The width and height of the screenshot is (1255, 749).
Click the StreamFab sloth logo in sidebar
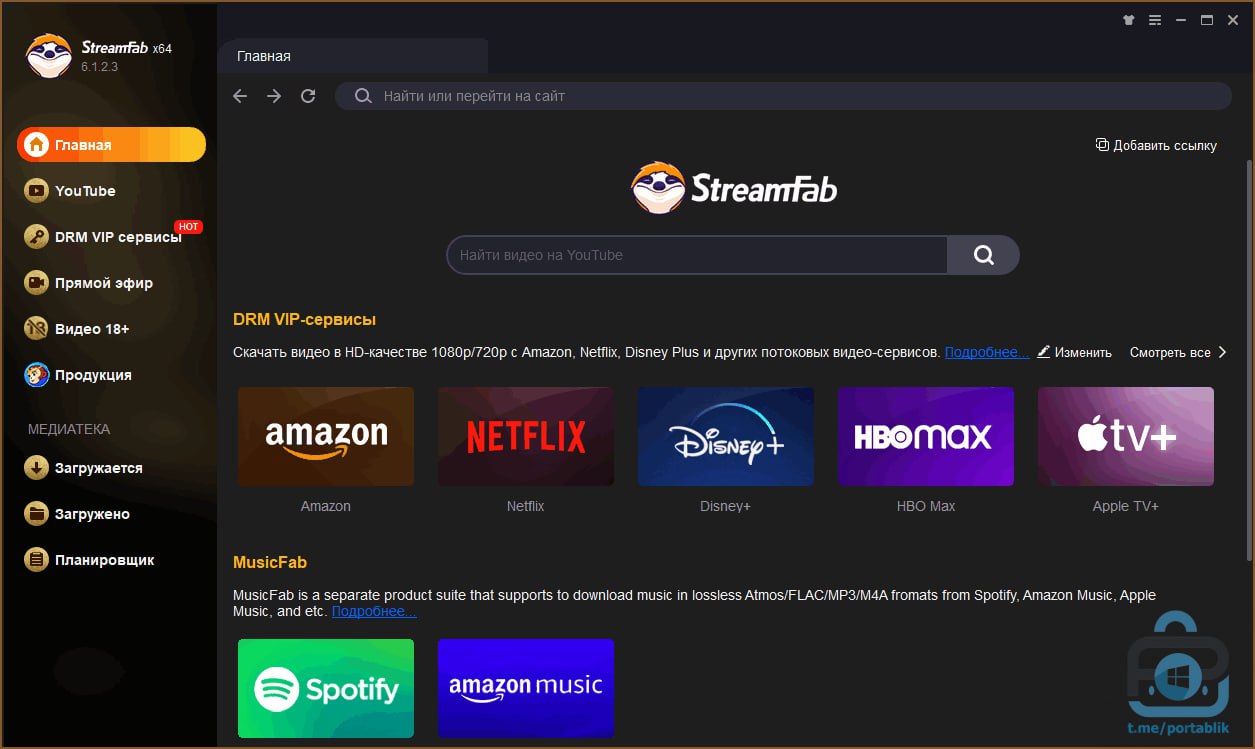click(x=48, y=56)
